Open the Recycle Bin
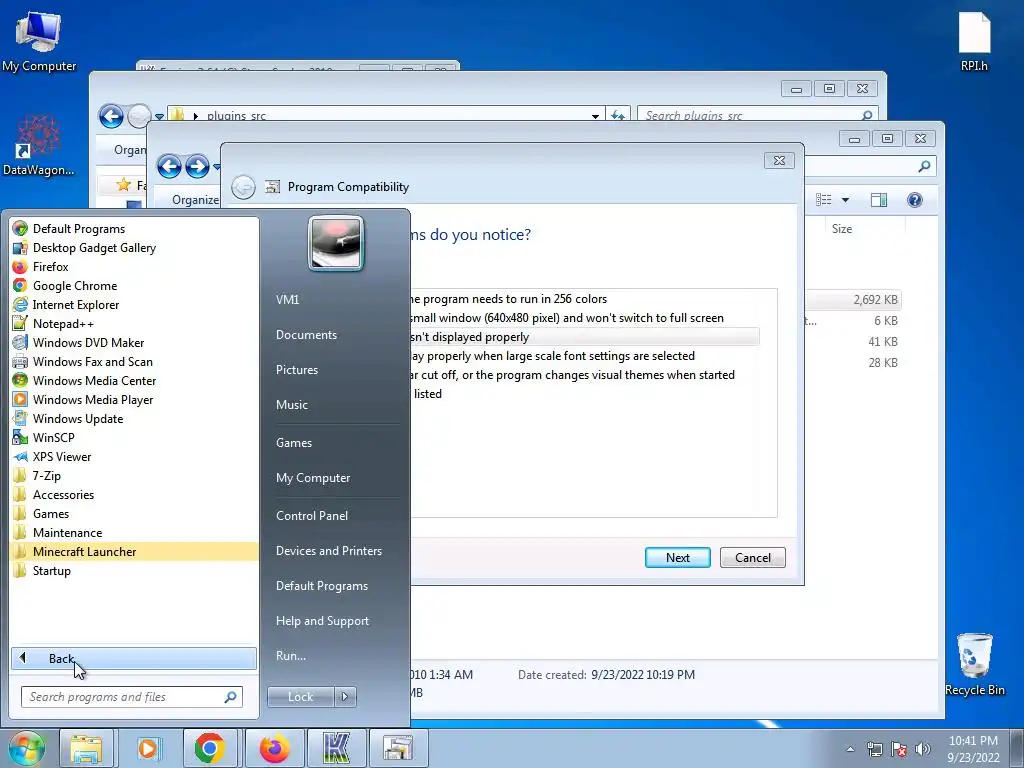Viewport: 1024px width, 768px height. (x=974, y=664)
